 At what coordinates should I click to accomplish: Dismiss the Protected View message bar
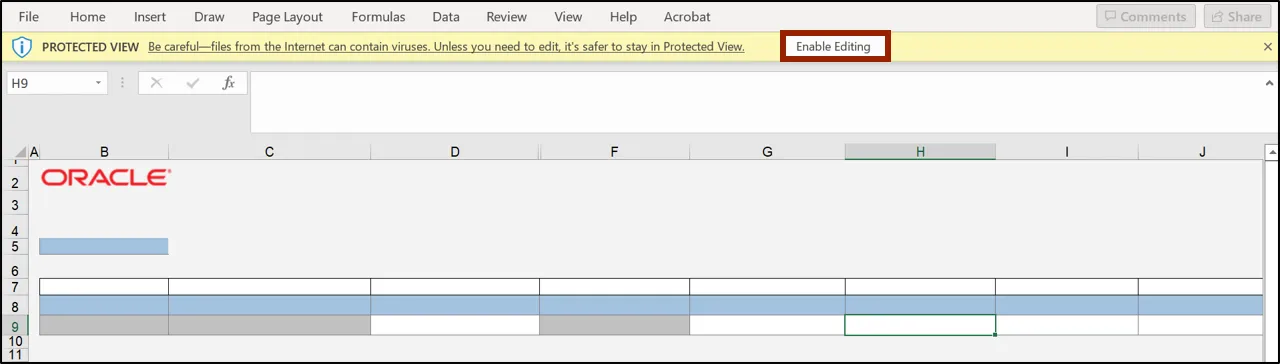click(x=1268, y=47)
